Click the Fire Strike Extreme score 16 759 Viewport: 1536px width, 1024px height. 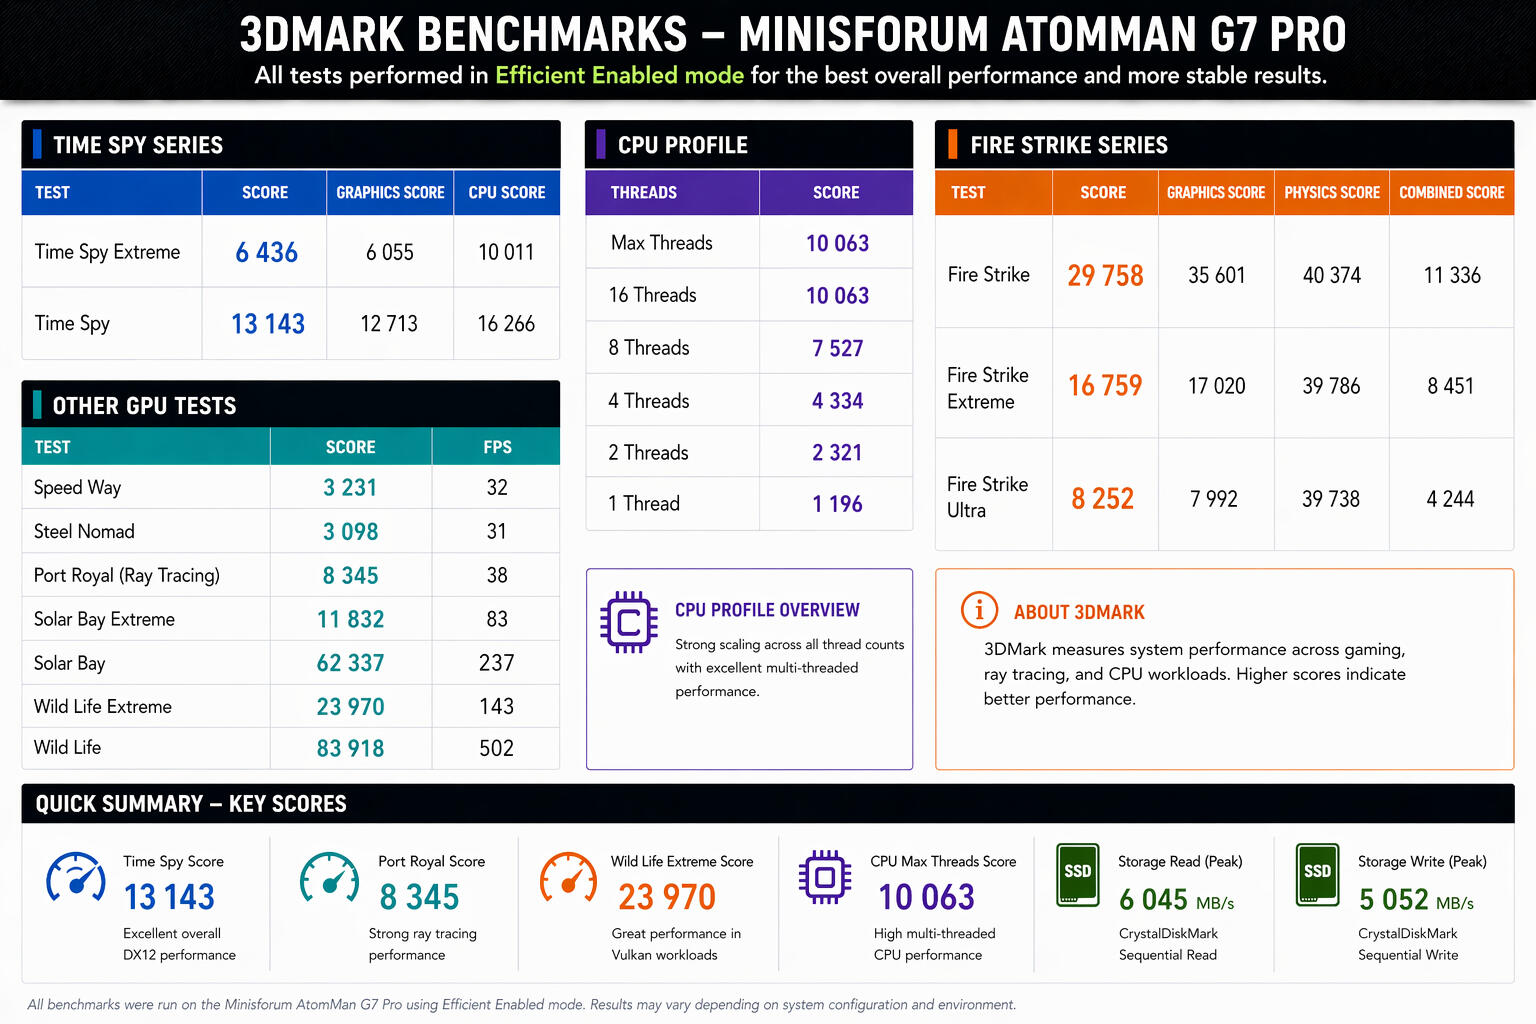tap(1105, 386)
